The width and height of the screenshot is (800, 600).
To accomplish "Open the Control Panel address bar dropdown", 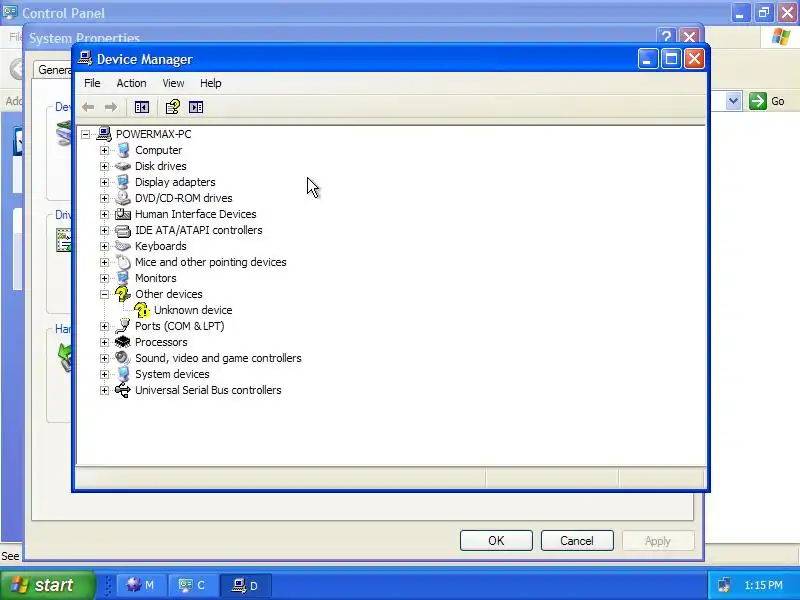I will (x=734, y=101).
